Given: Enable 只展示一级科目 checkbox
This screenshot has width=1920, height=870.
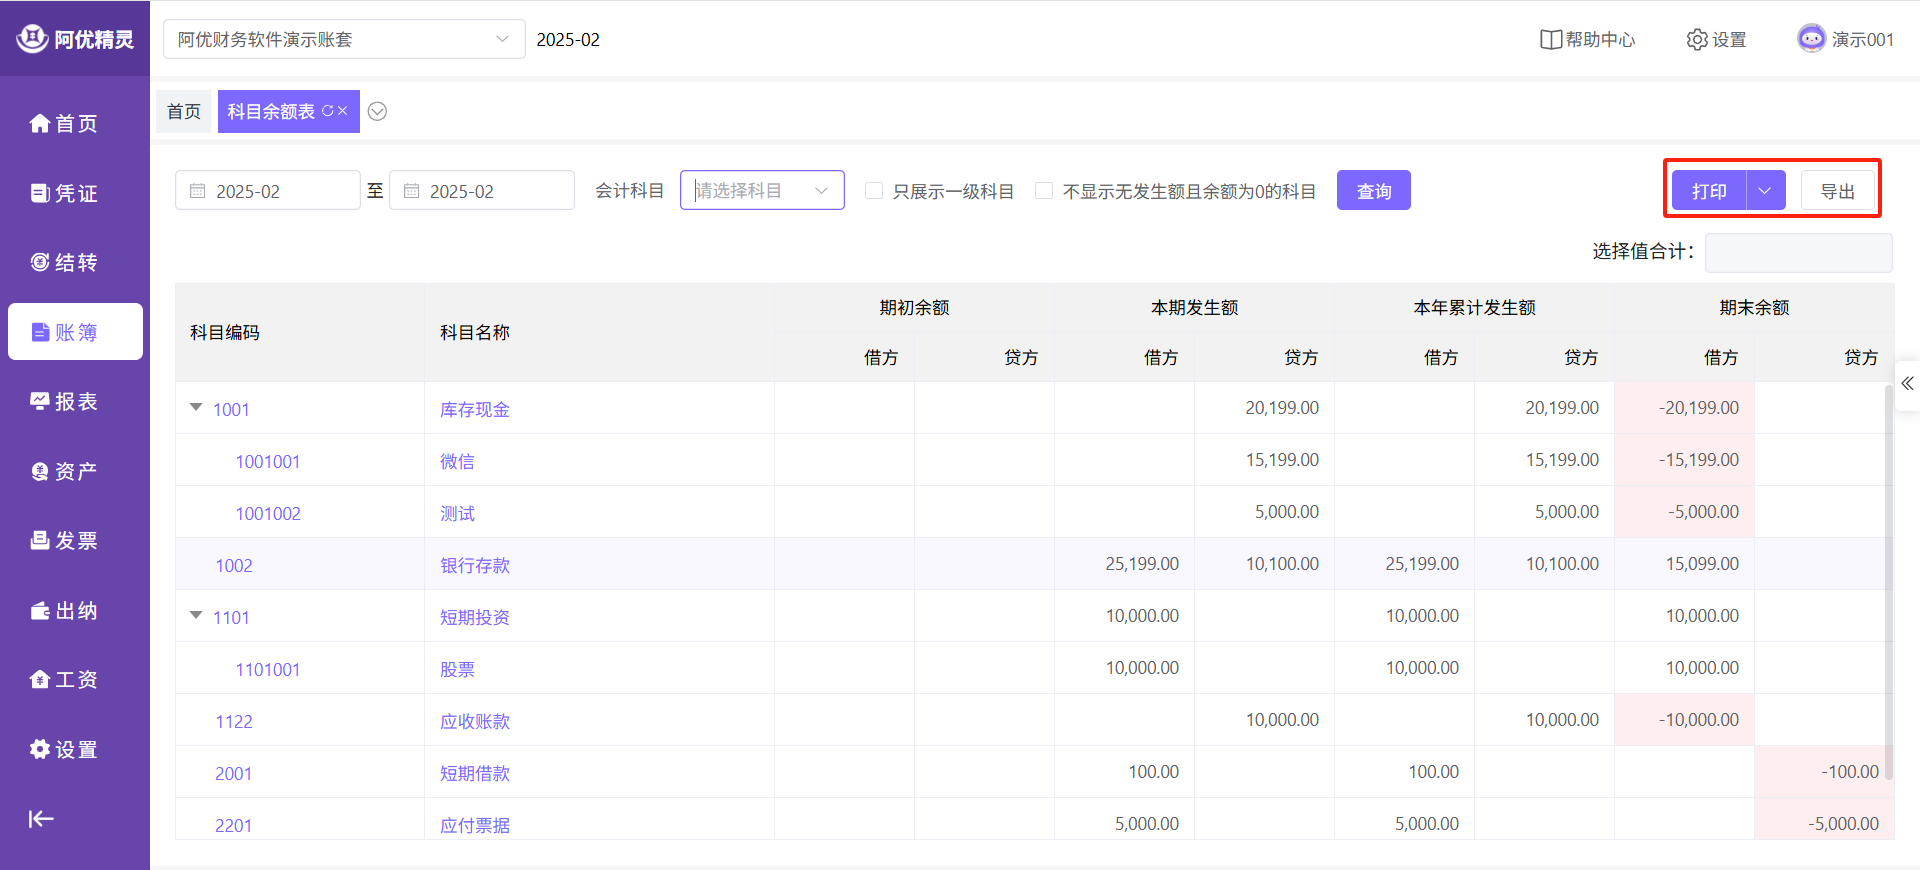Looking at the screenshot, I should tap(874, 191).
